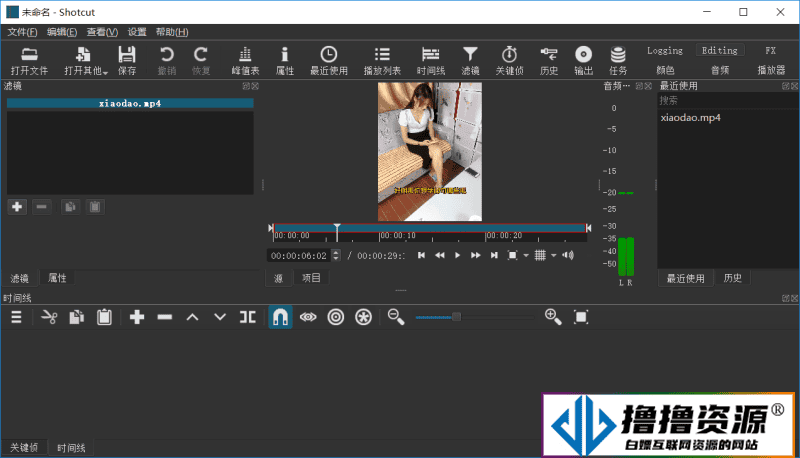Expand zoom options dropdown arrow

[x=526, y=256]
